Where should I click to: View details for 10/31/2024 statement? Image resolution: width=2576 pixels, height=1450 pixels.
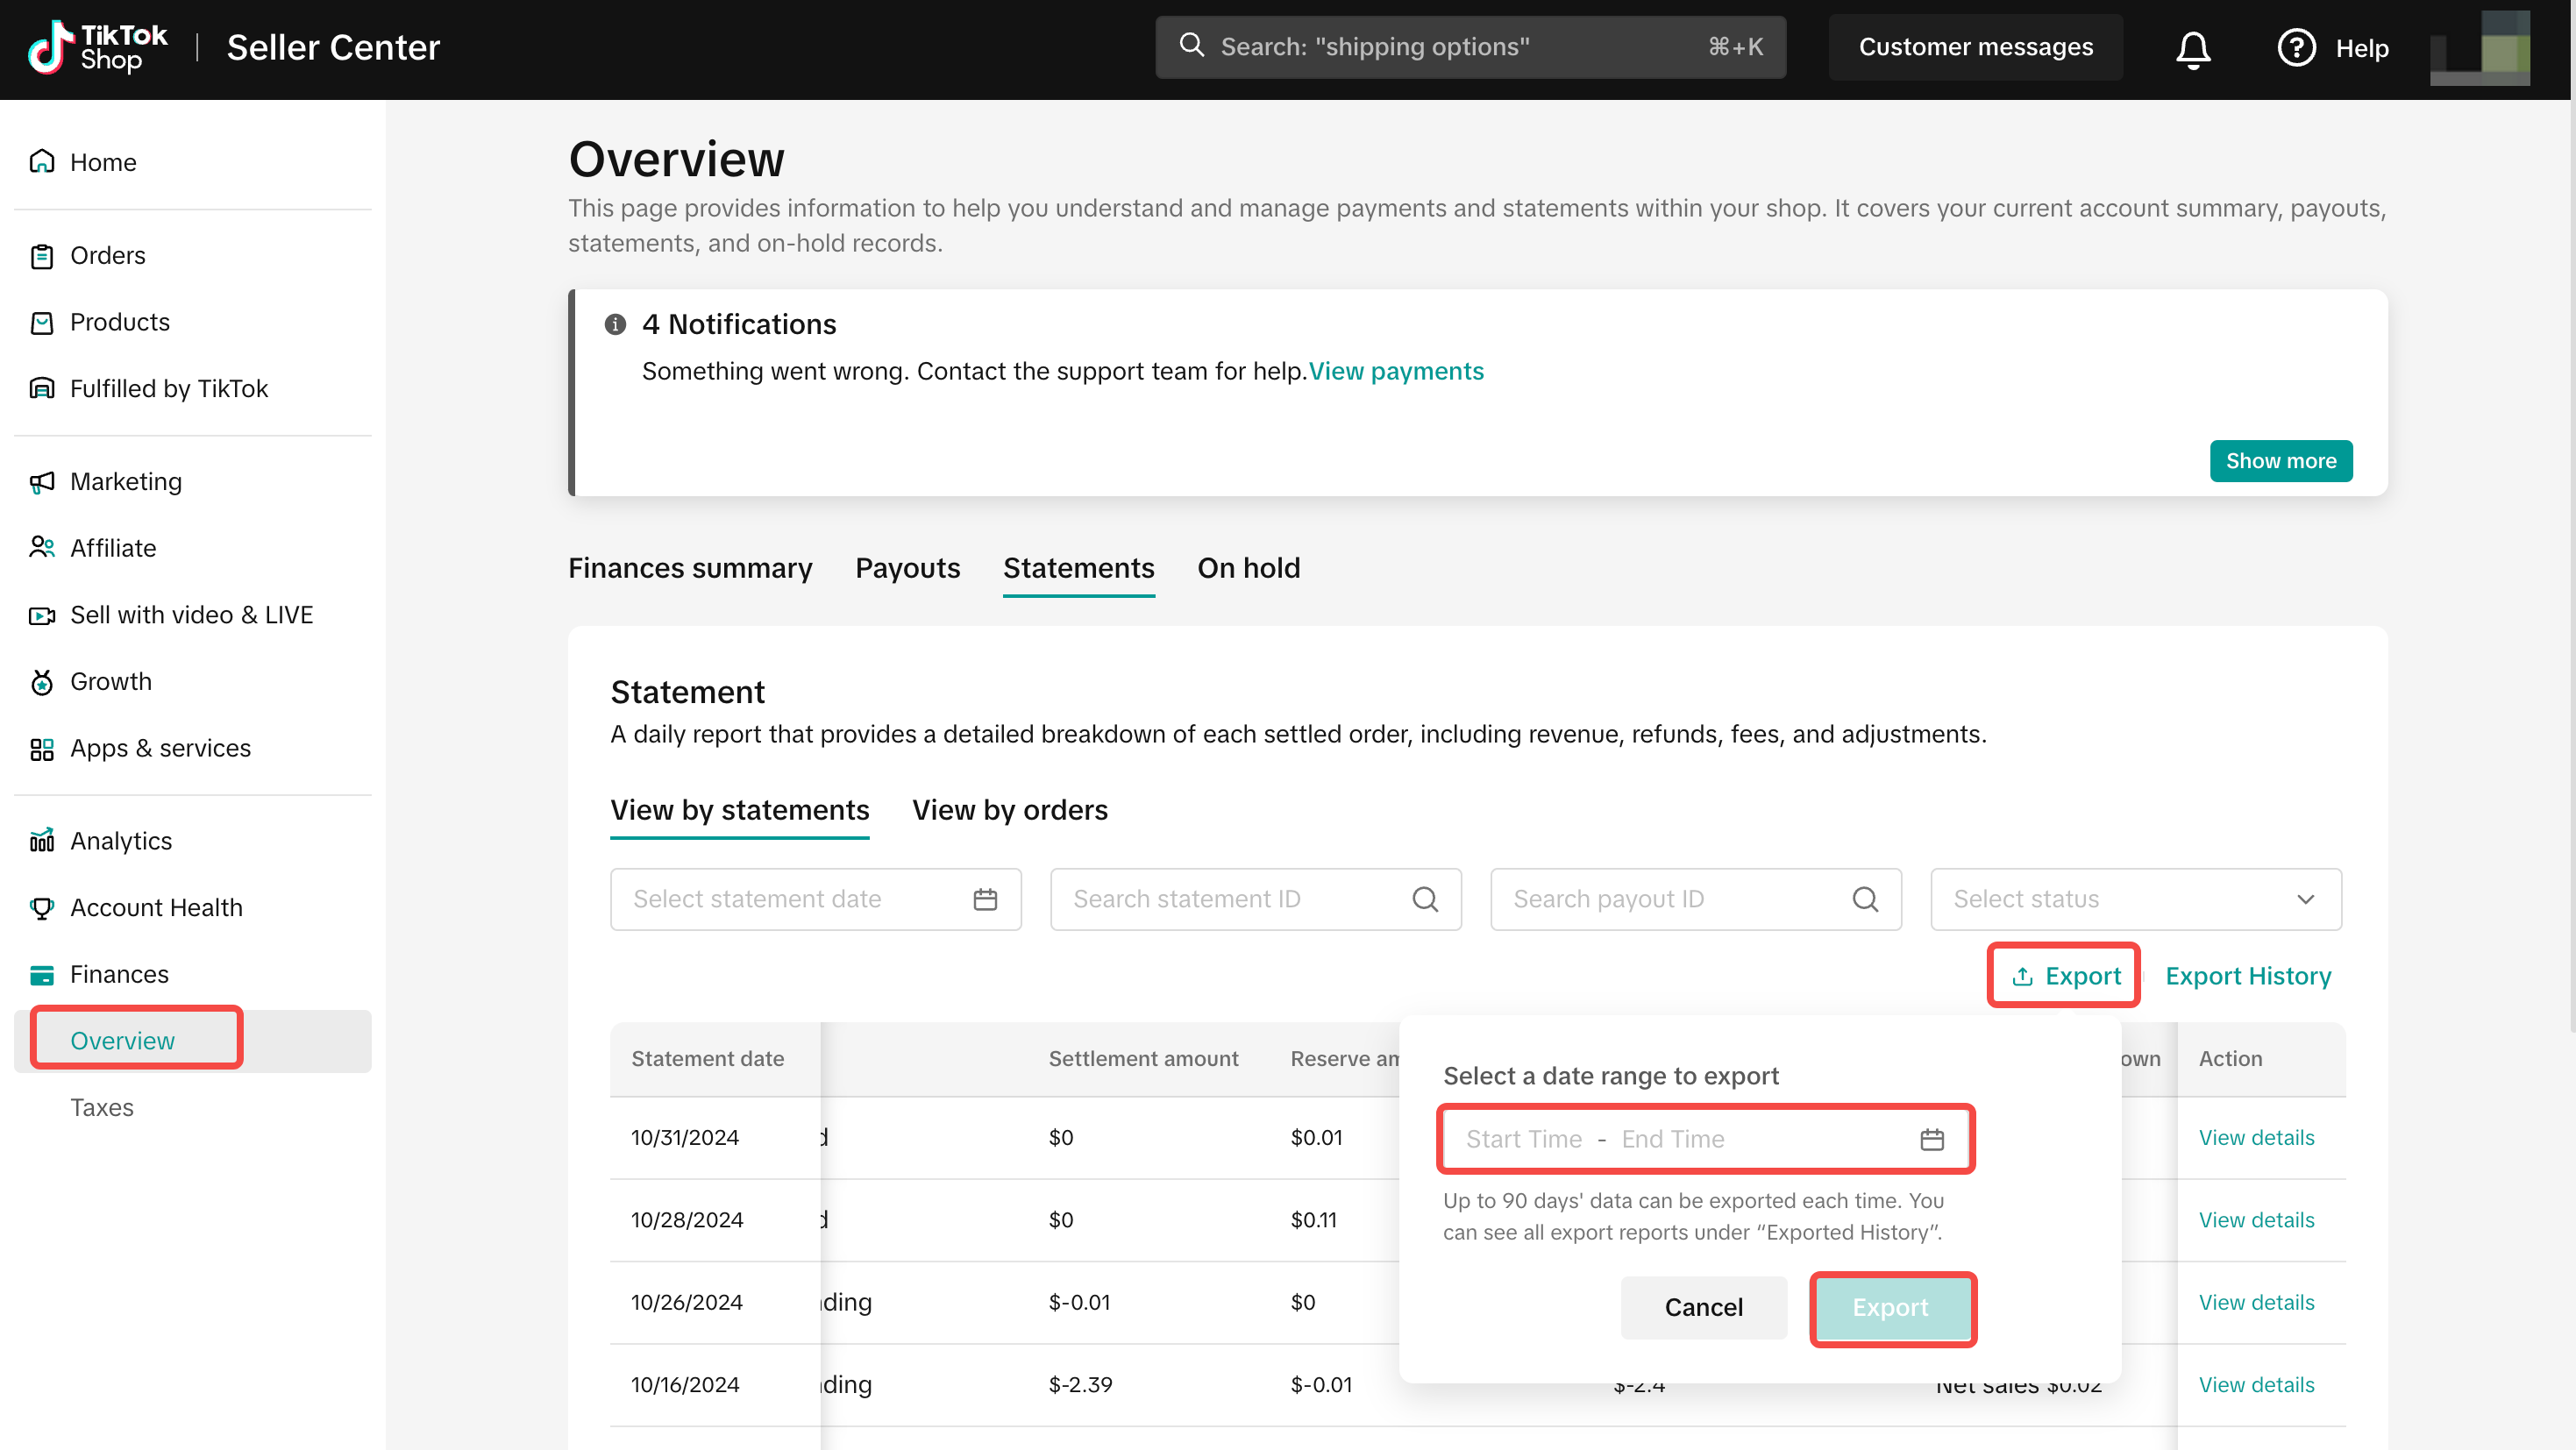tap(2256, 1138)
